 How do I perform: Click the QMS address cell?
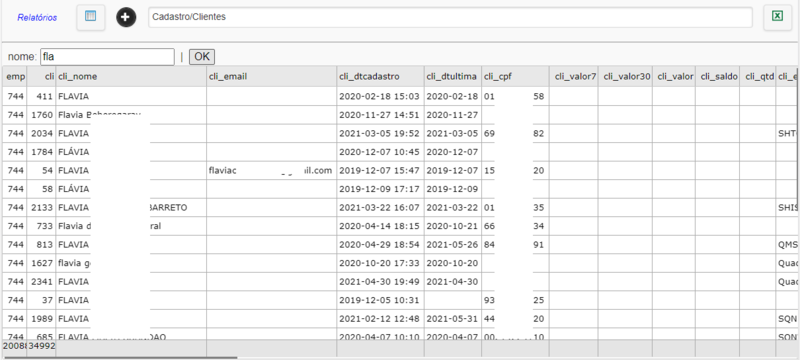(x=787, y=245)
